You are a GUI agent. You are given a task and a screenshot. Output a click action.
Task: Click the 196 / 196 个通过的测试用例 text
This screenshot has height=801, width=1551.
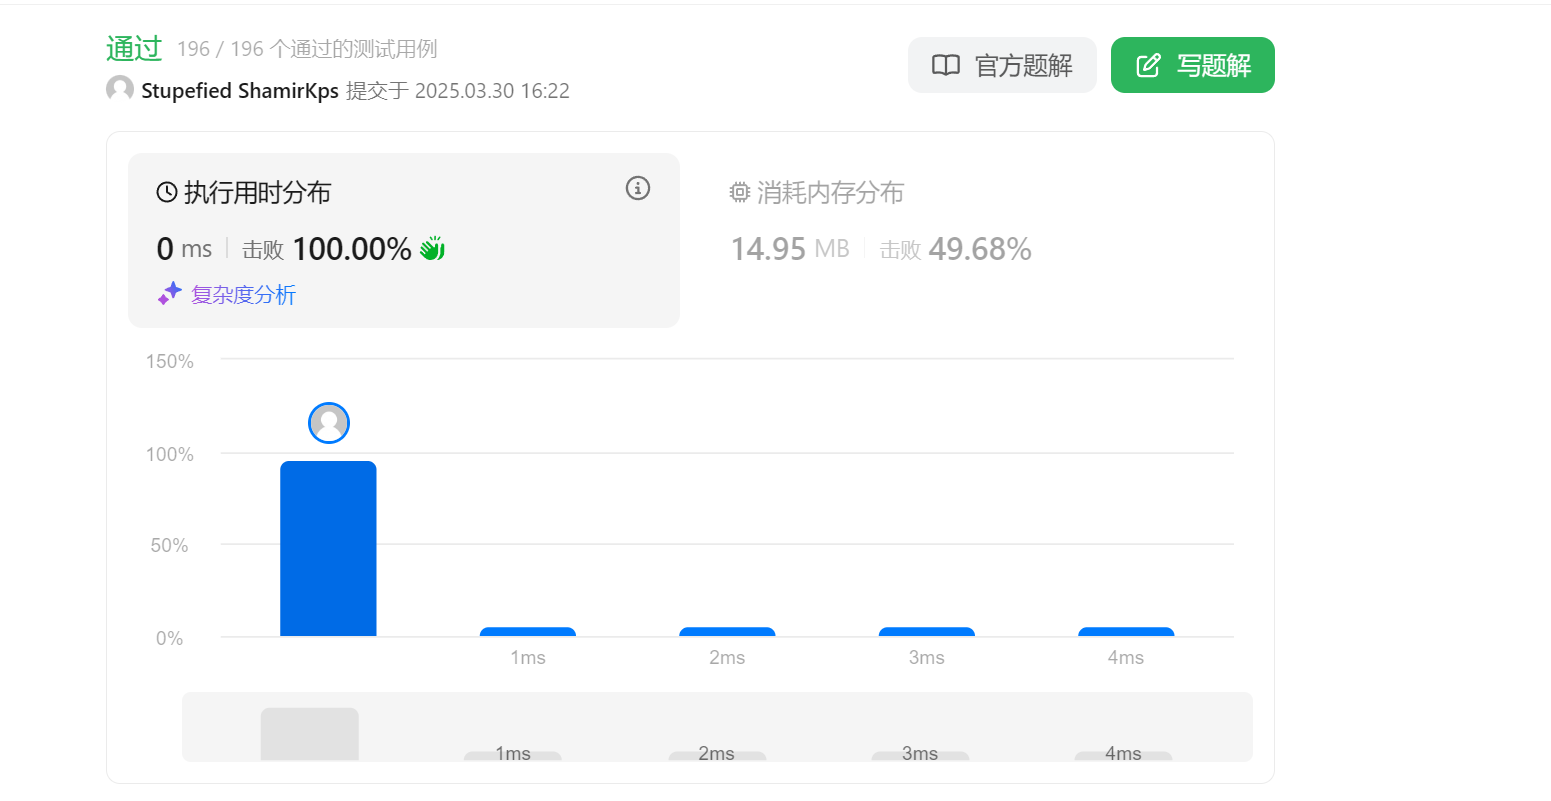point(307,49)
